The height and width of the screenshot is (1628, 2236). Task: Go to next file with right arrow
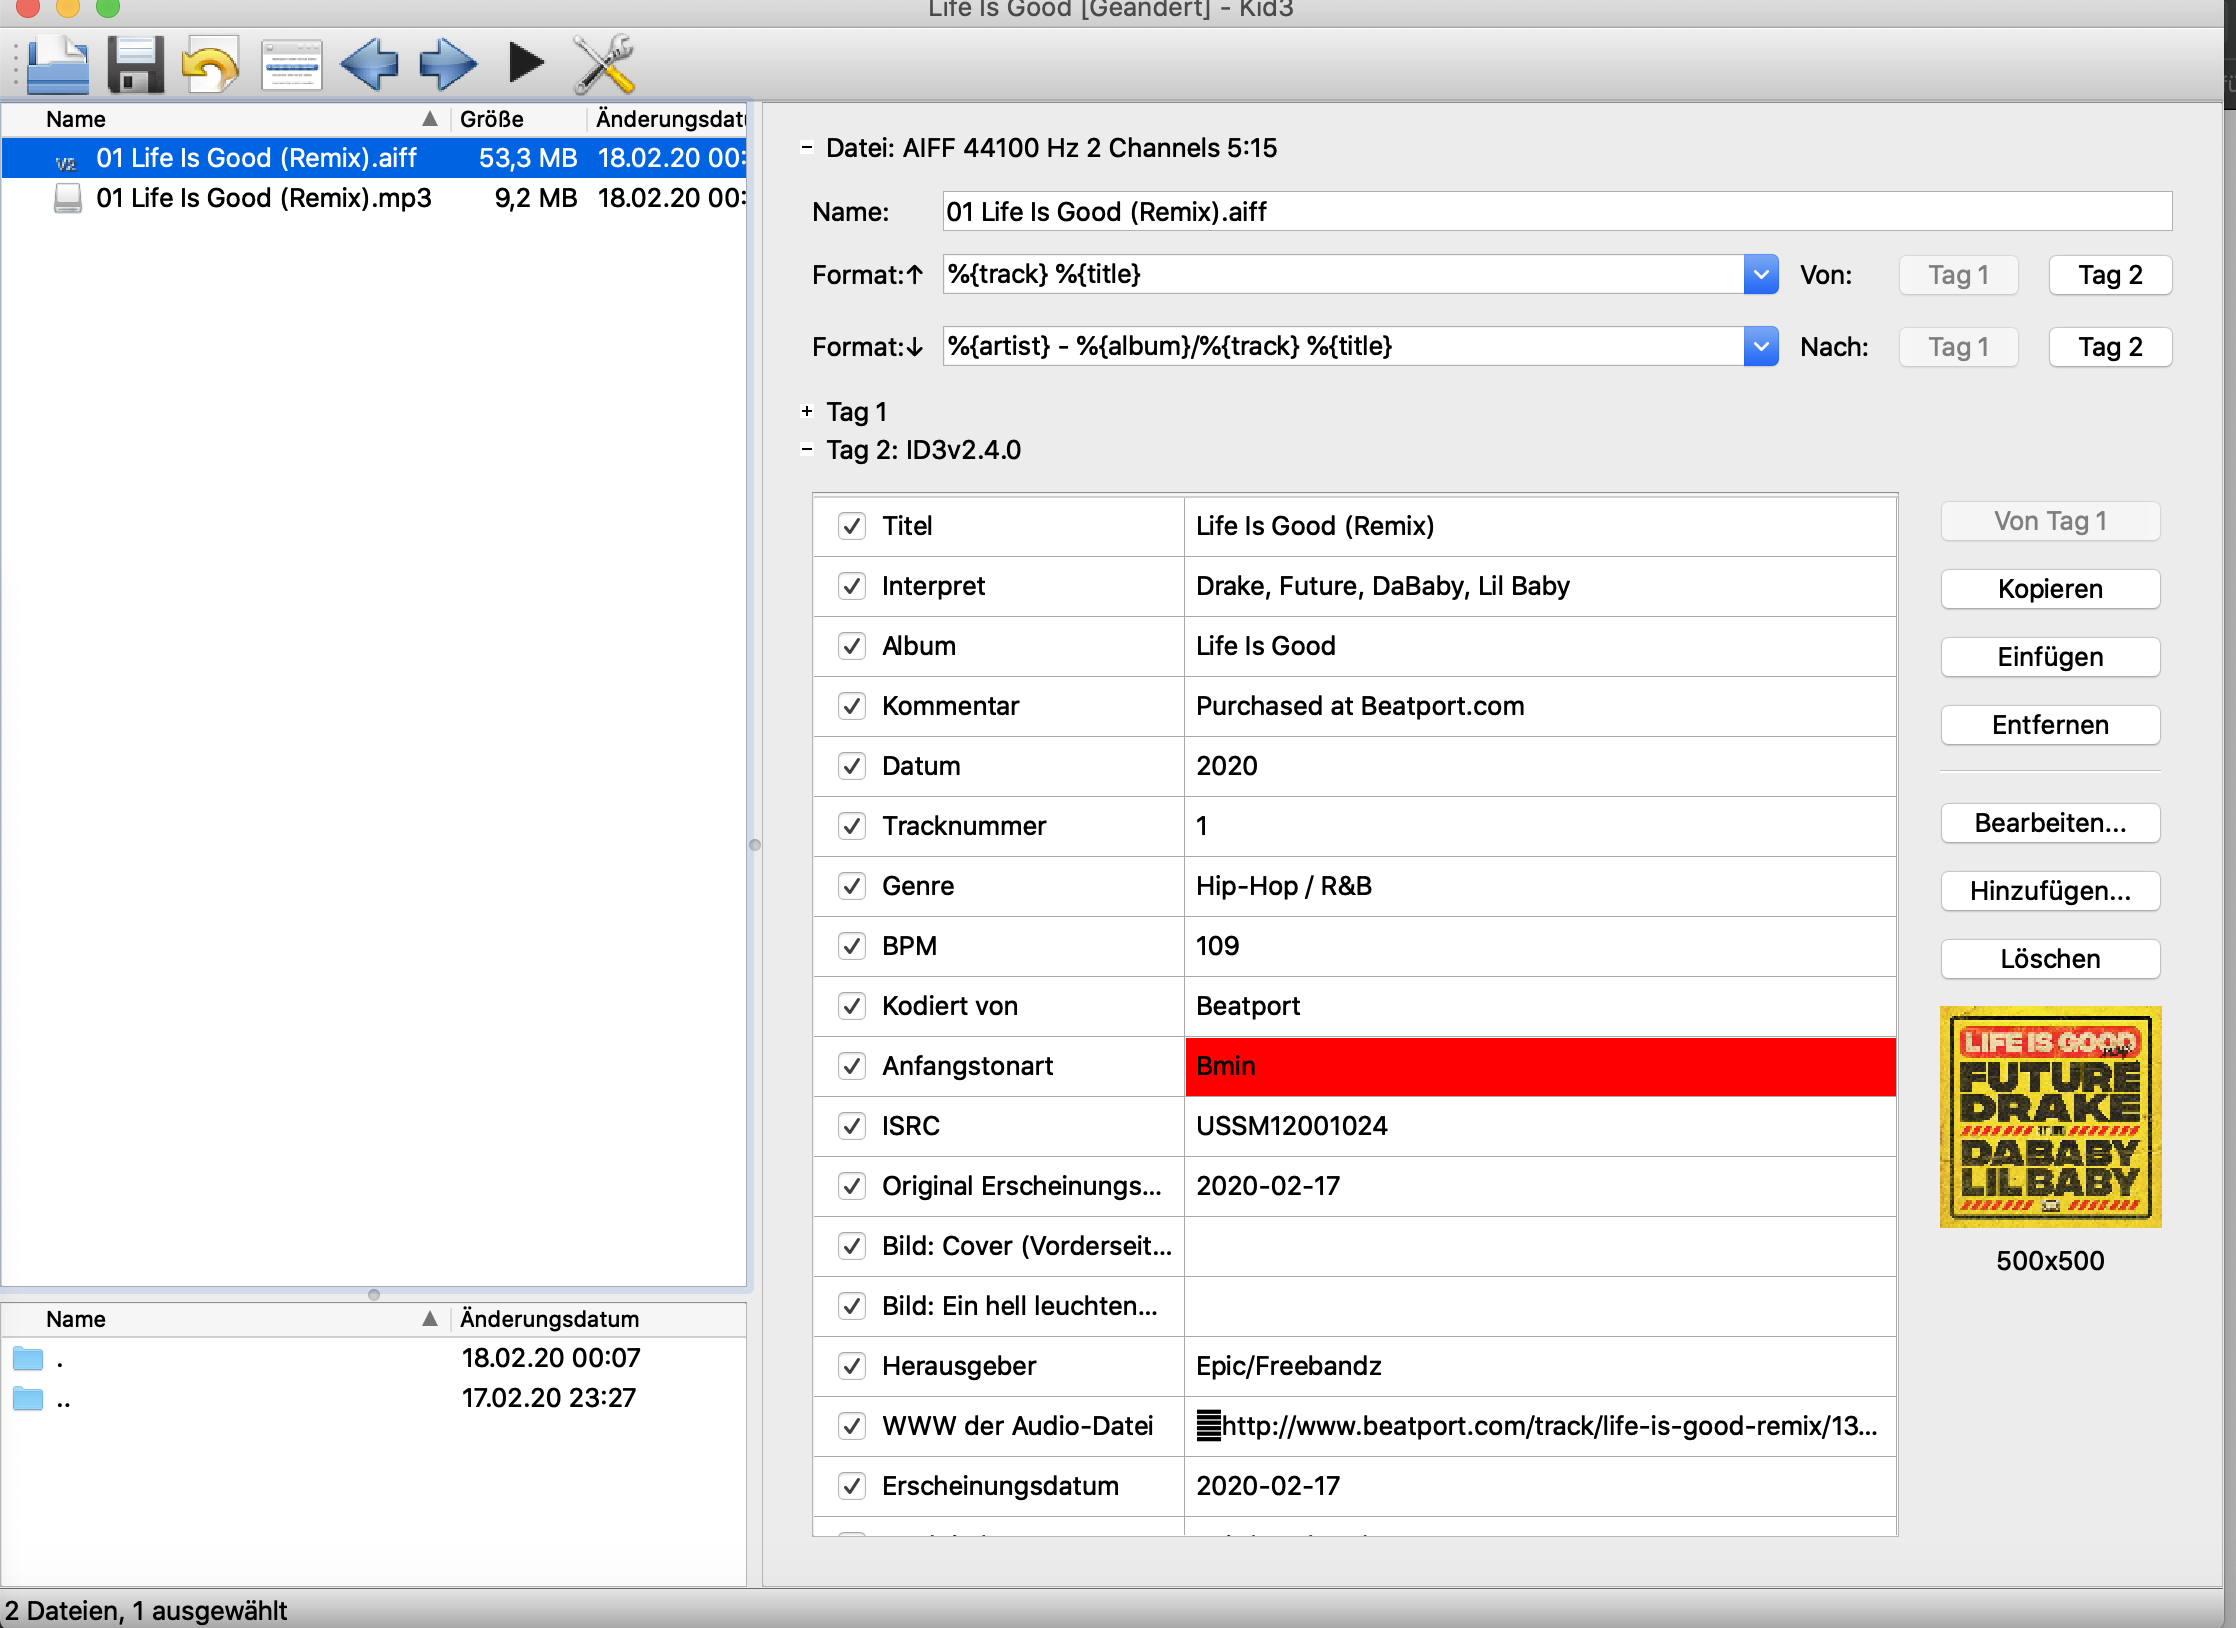coord(447,65)
